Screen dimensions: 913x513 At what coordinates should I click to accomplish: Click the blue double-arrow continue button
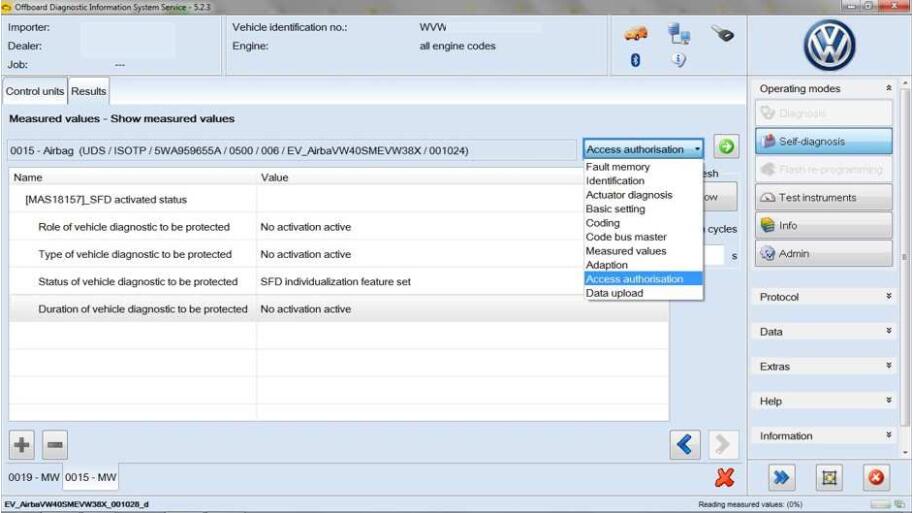click(781, 478)
